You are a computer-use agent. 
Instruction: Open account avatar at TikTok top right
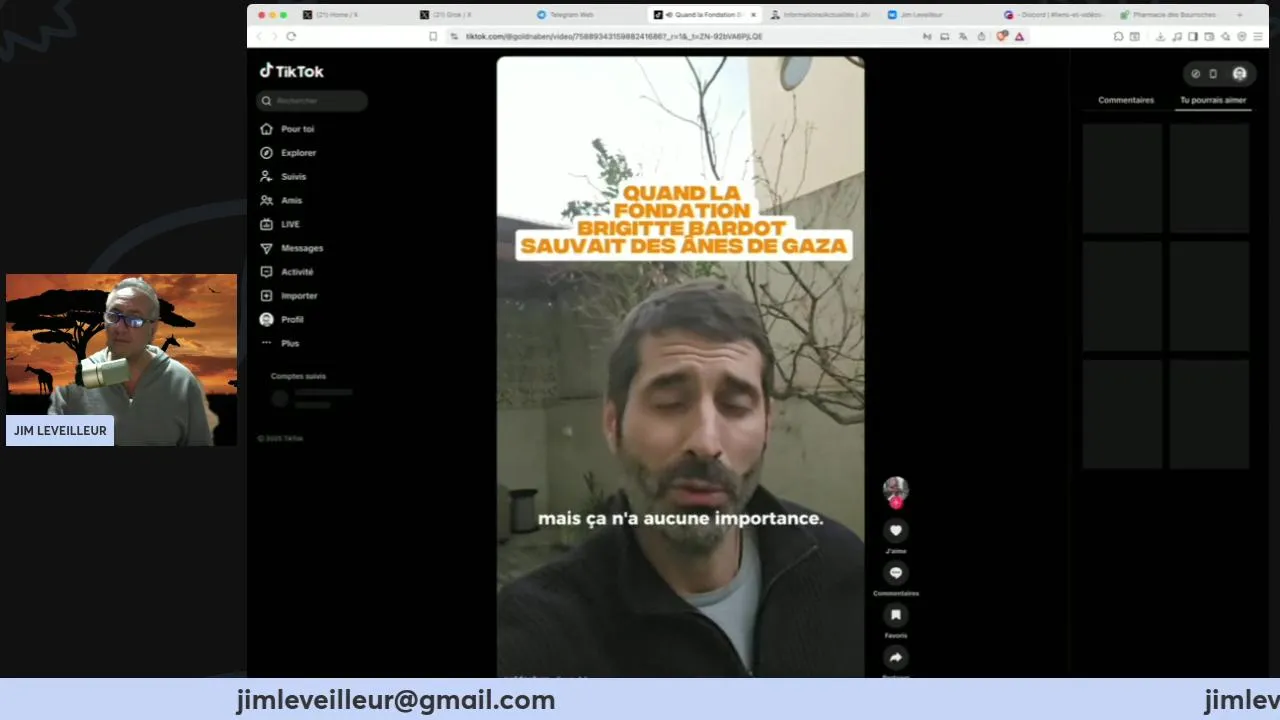pyautogui.click(x=1240, y=74)
